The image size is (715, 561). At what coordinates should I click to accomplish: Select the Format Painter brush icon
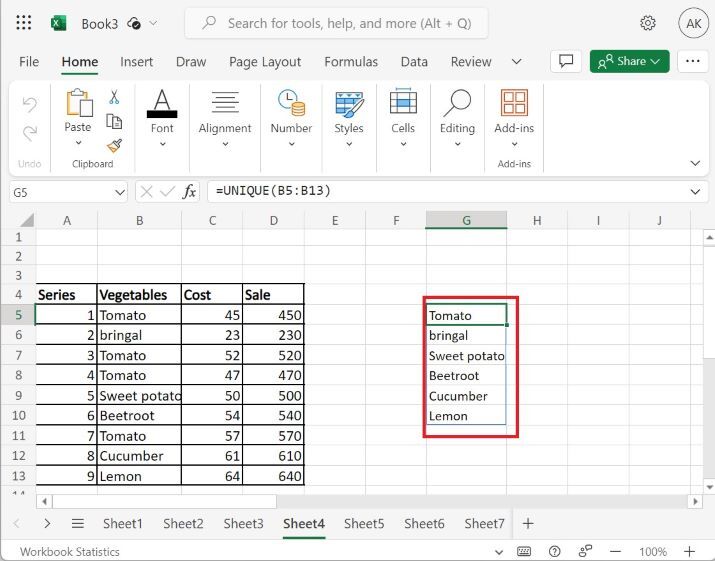coord(114,146)
